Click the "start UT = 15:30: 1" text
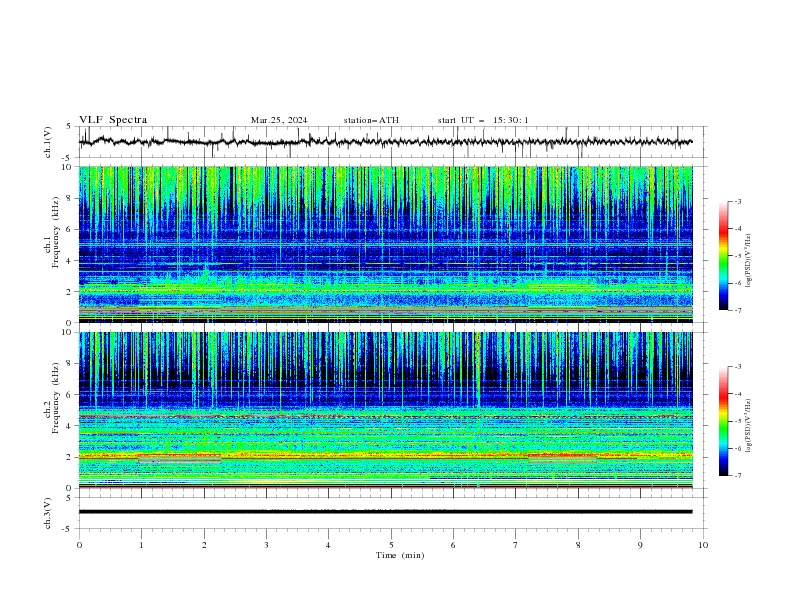The width and height of the screenshot is (792, 612). click(x=483, y=120)
